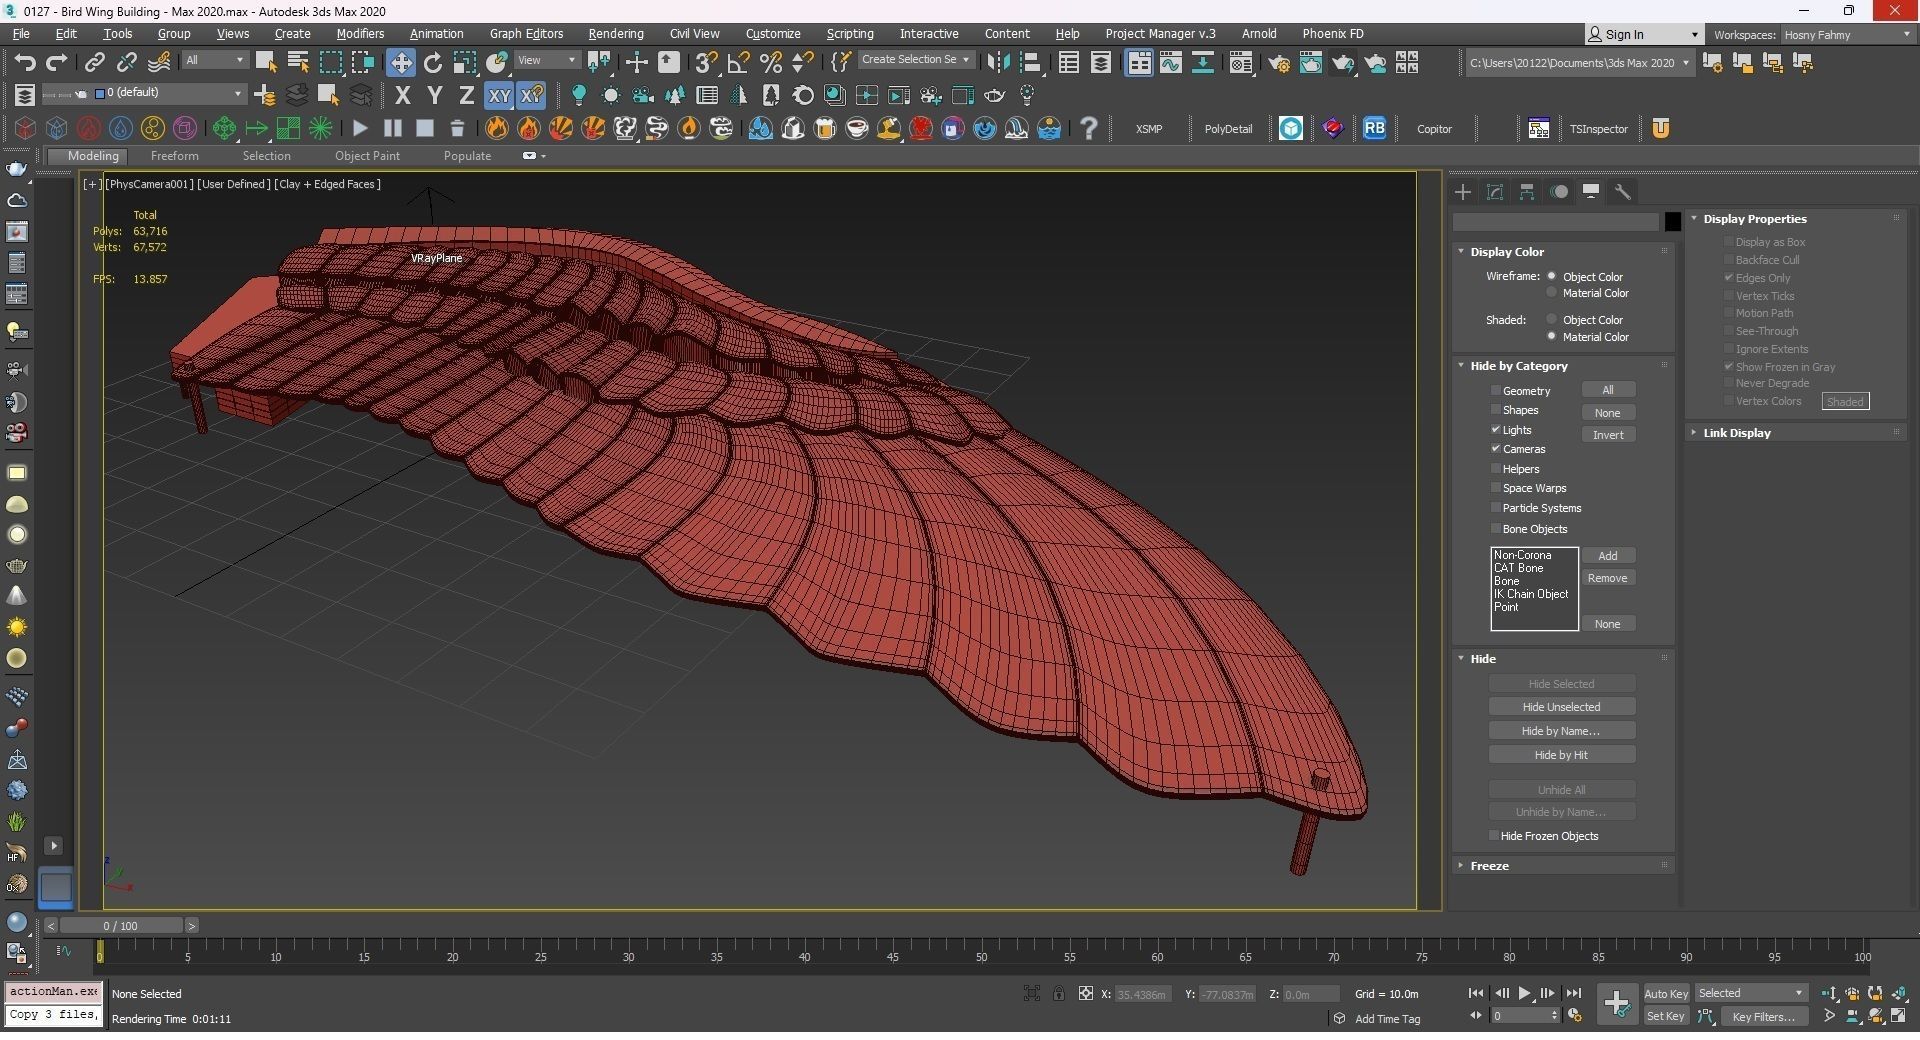Toggle the Percent Snap icon
The height and width of the screenshot is (1040, 1920).
(x=771, y=62)
